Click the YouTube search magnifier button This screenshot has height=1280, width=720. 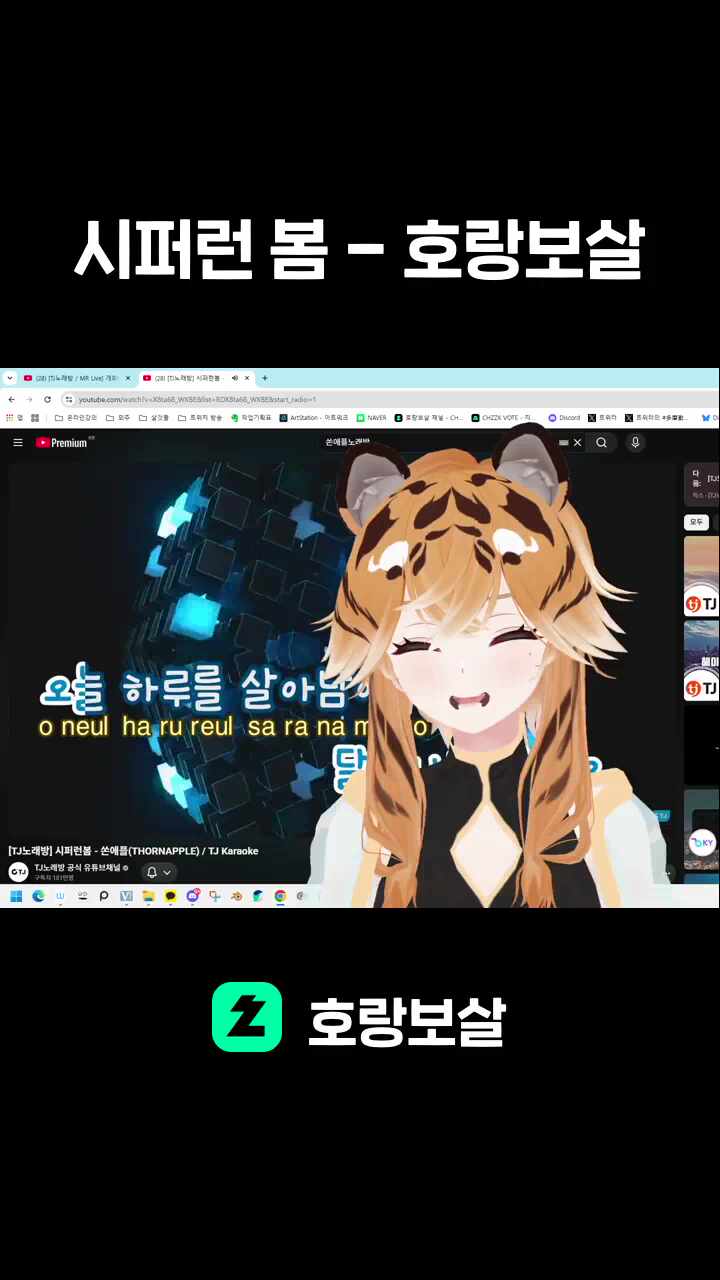point(601,442)
